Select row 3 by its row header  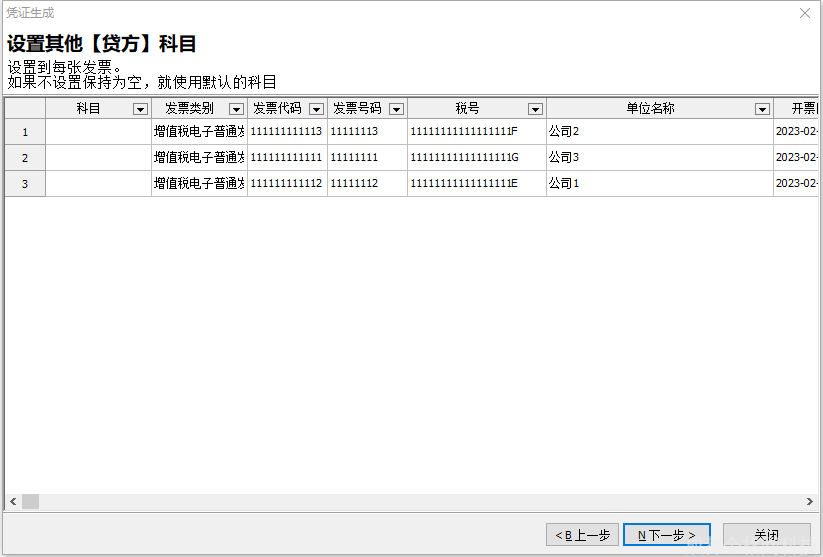(25, 184)
